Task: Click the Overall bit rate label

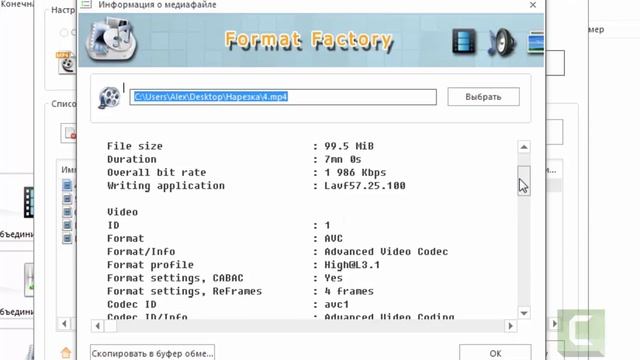Action: [157, 172]
